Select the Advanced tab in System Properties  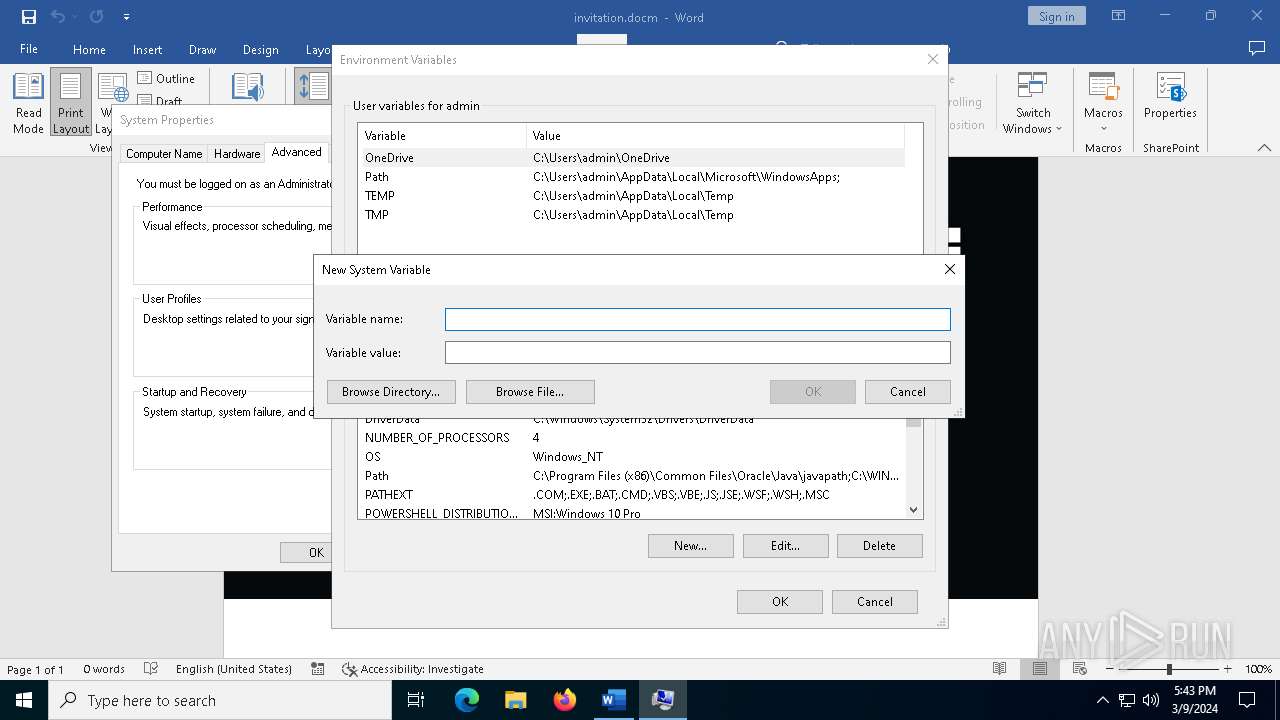click(x=297, y=152)
